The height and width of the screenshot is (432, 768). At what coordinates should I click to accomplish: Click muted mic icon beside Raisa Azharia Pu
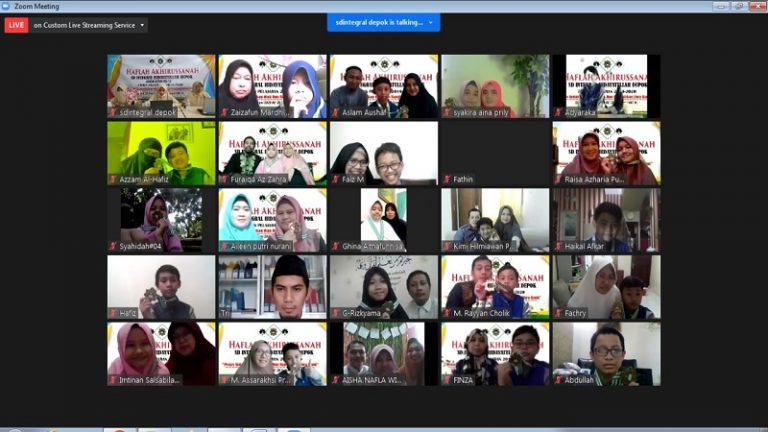[x=558, y=179]
